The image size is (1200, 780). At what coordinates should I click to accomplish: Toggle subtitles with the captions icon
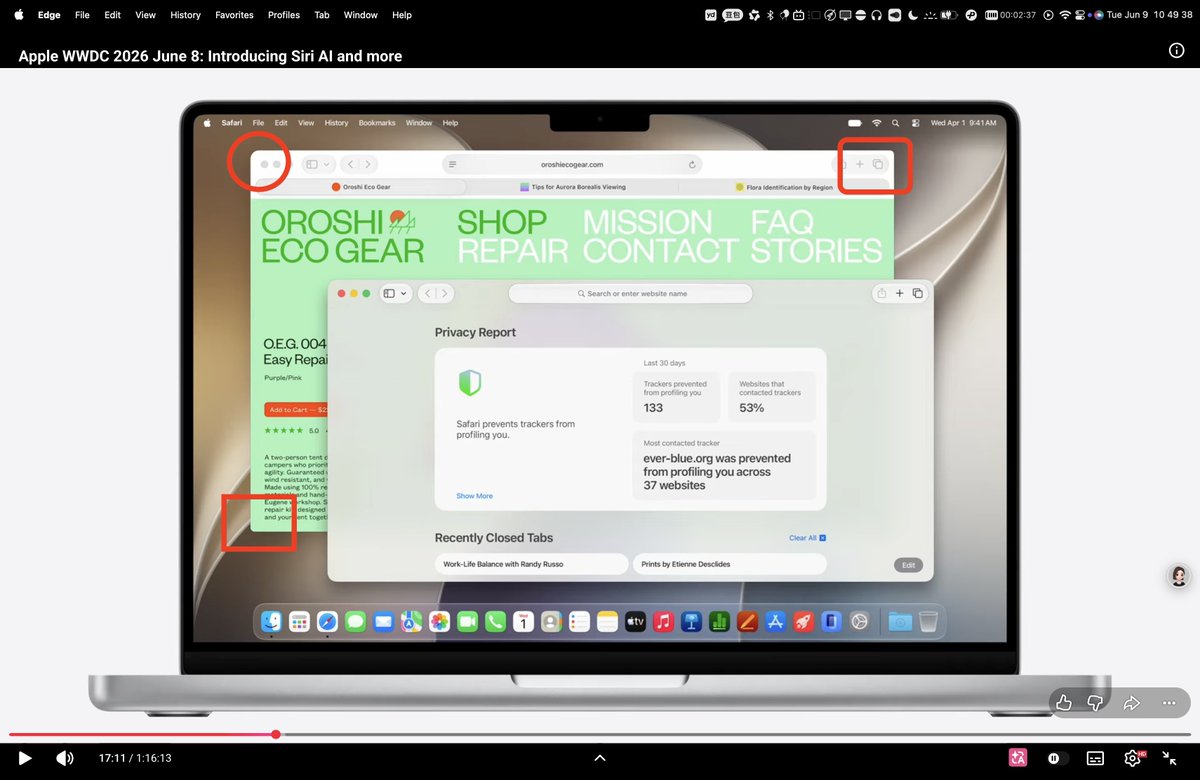click(x=1095, y=758)
